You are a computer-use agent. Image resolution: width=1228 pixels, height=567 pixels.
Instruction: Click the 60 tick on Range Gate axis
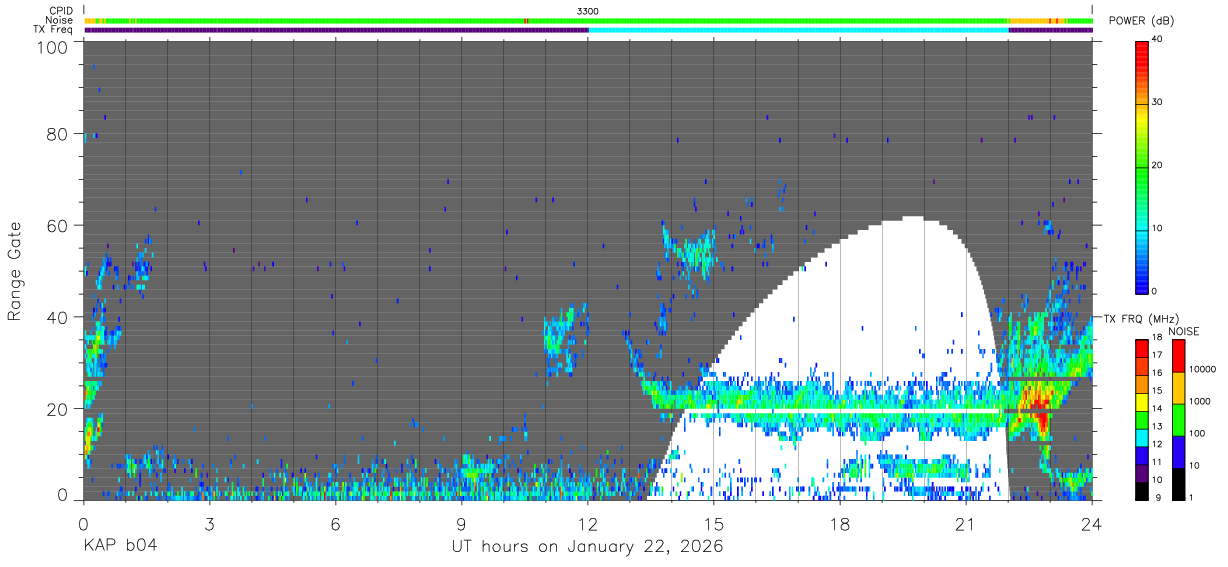pos(57,226)
